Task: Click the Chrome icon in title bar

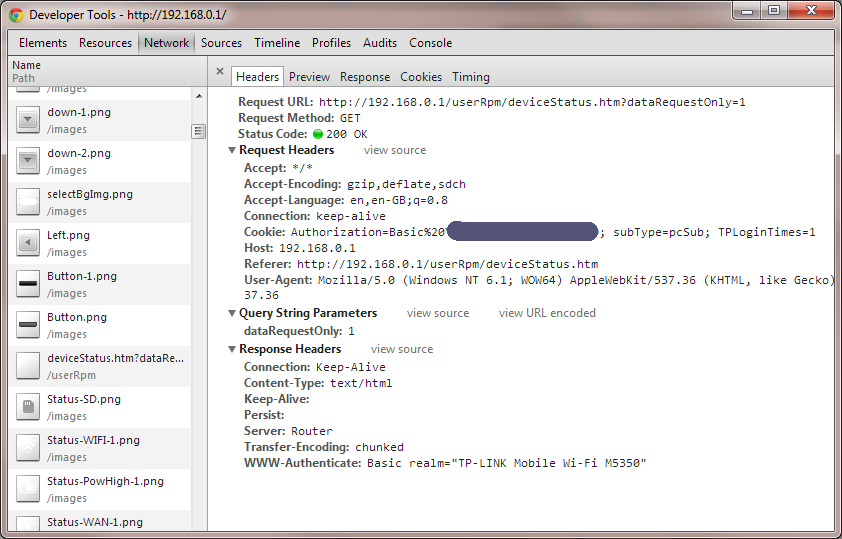Action: pos(16,14)
